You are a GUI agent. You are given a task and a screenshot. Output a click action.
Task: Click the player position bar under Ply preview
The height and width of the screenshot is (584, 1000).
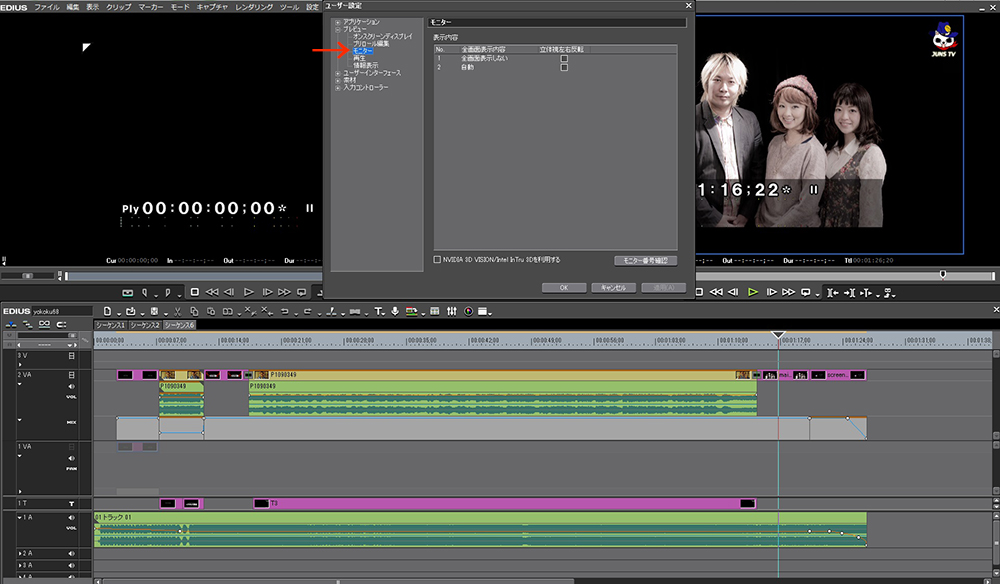click(194, 276)
